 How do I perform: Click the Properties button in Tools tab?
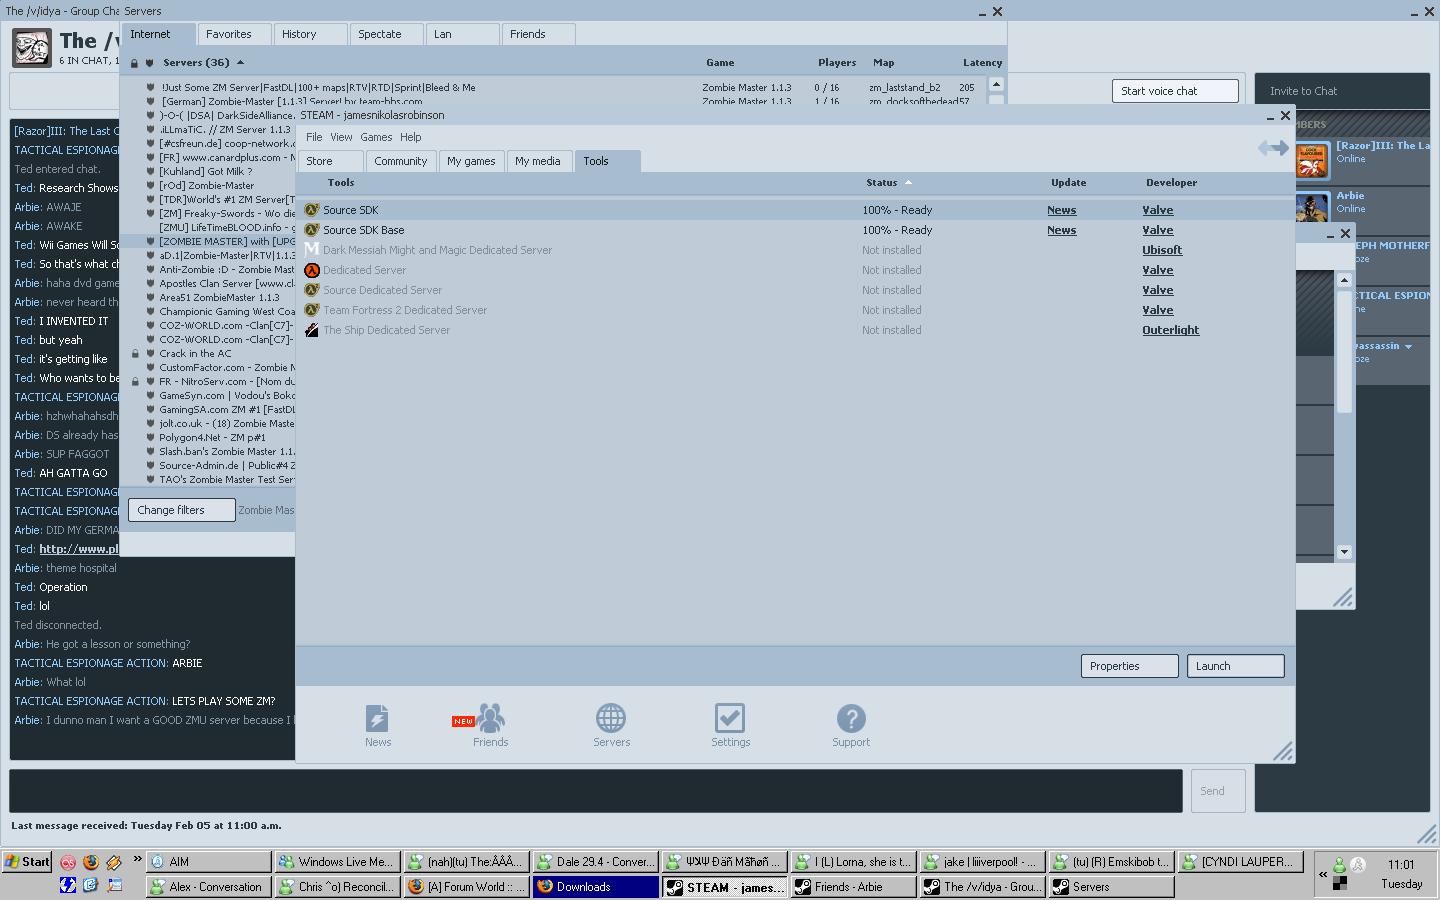[1129, 666]
